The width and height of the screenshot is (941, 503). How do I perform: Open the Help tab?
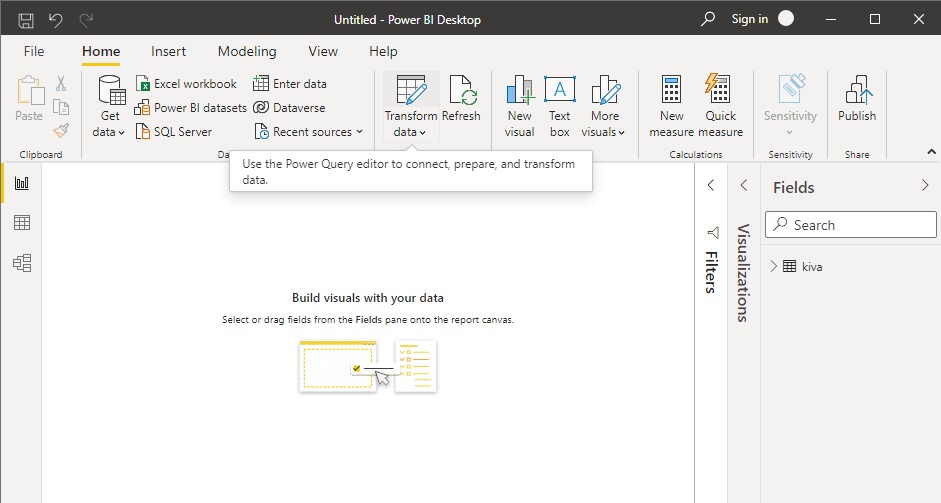point(383,52)
